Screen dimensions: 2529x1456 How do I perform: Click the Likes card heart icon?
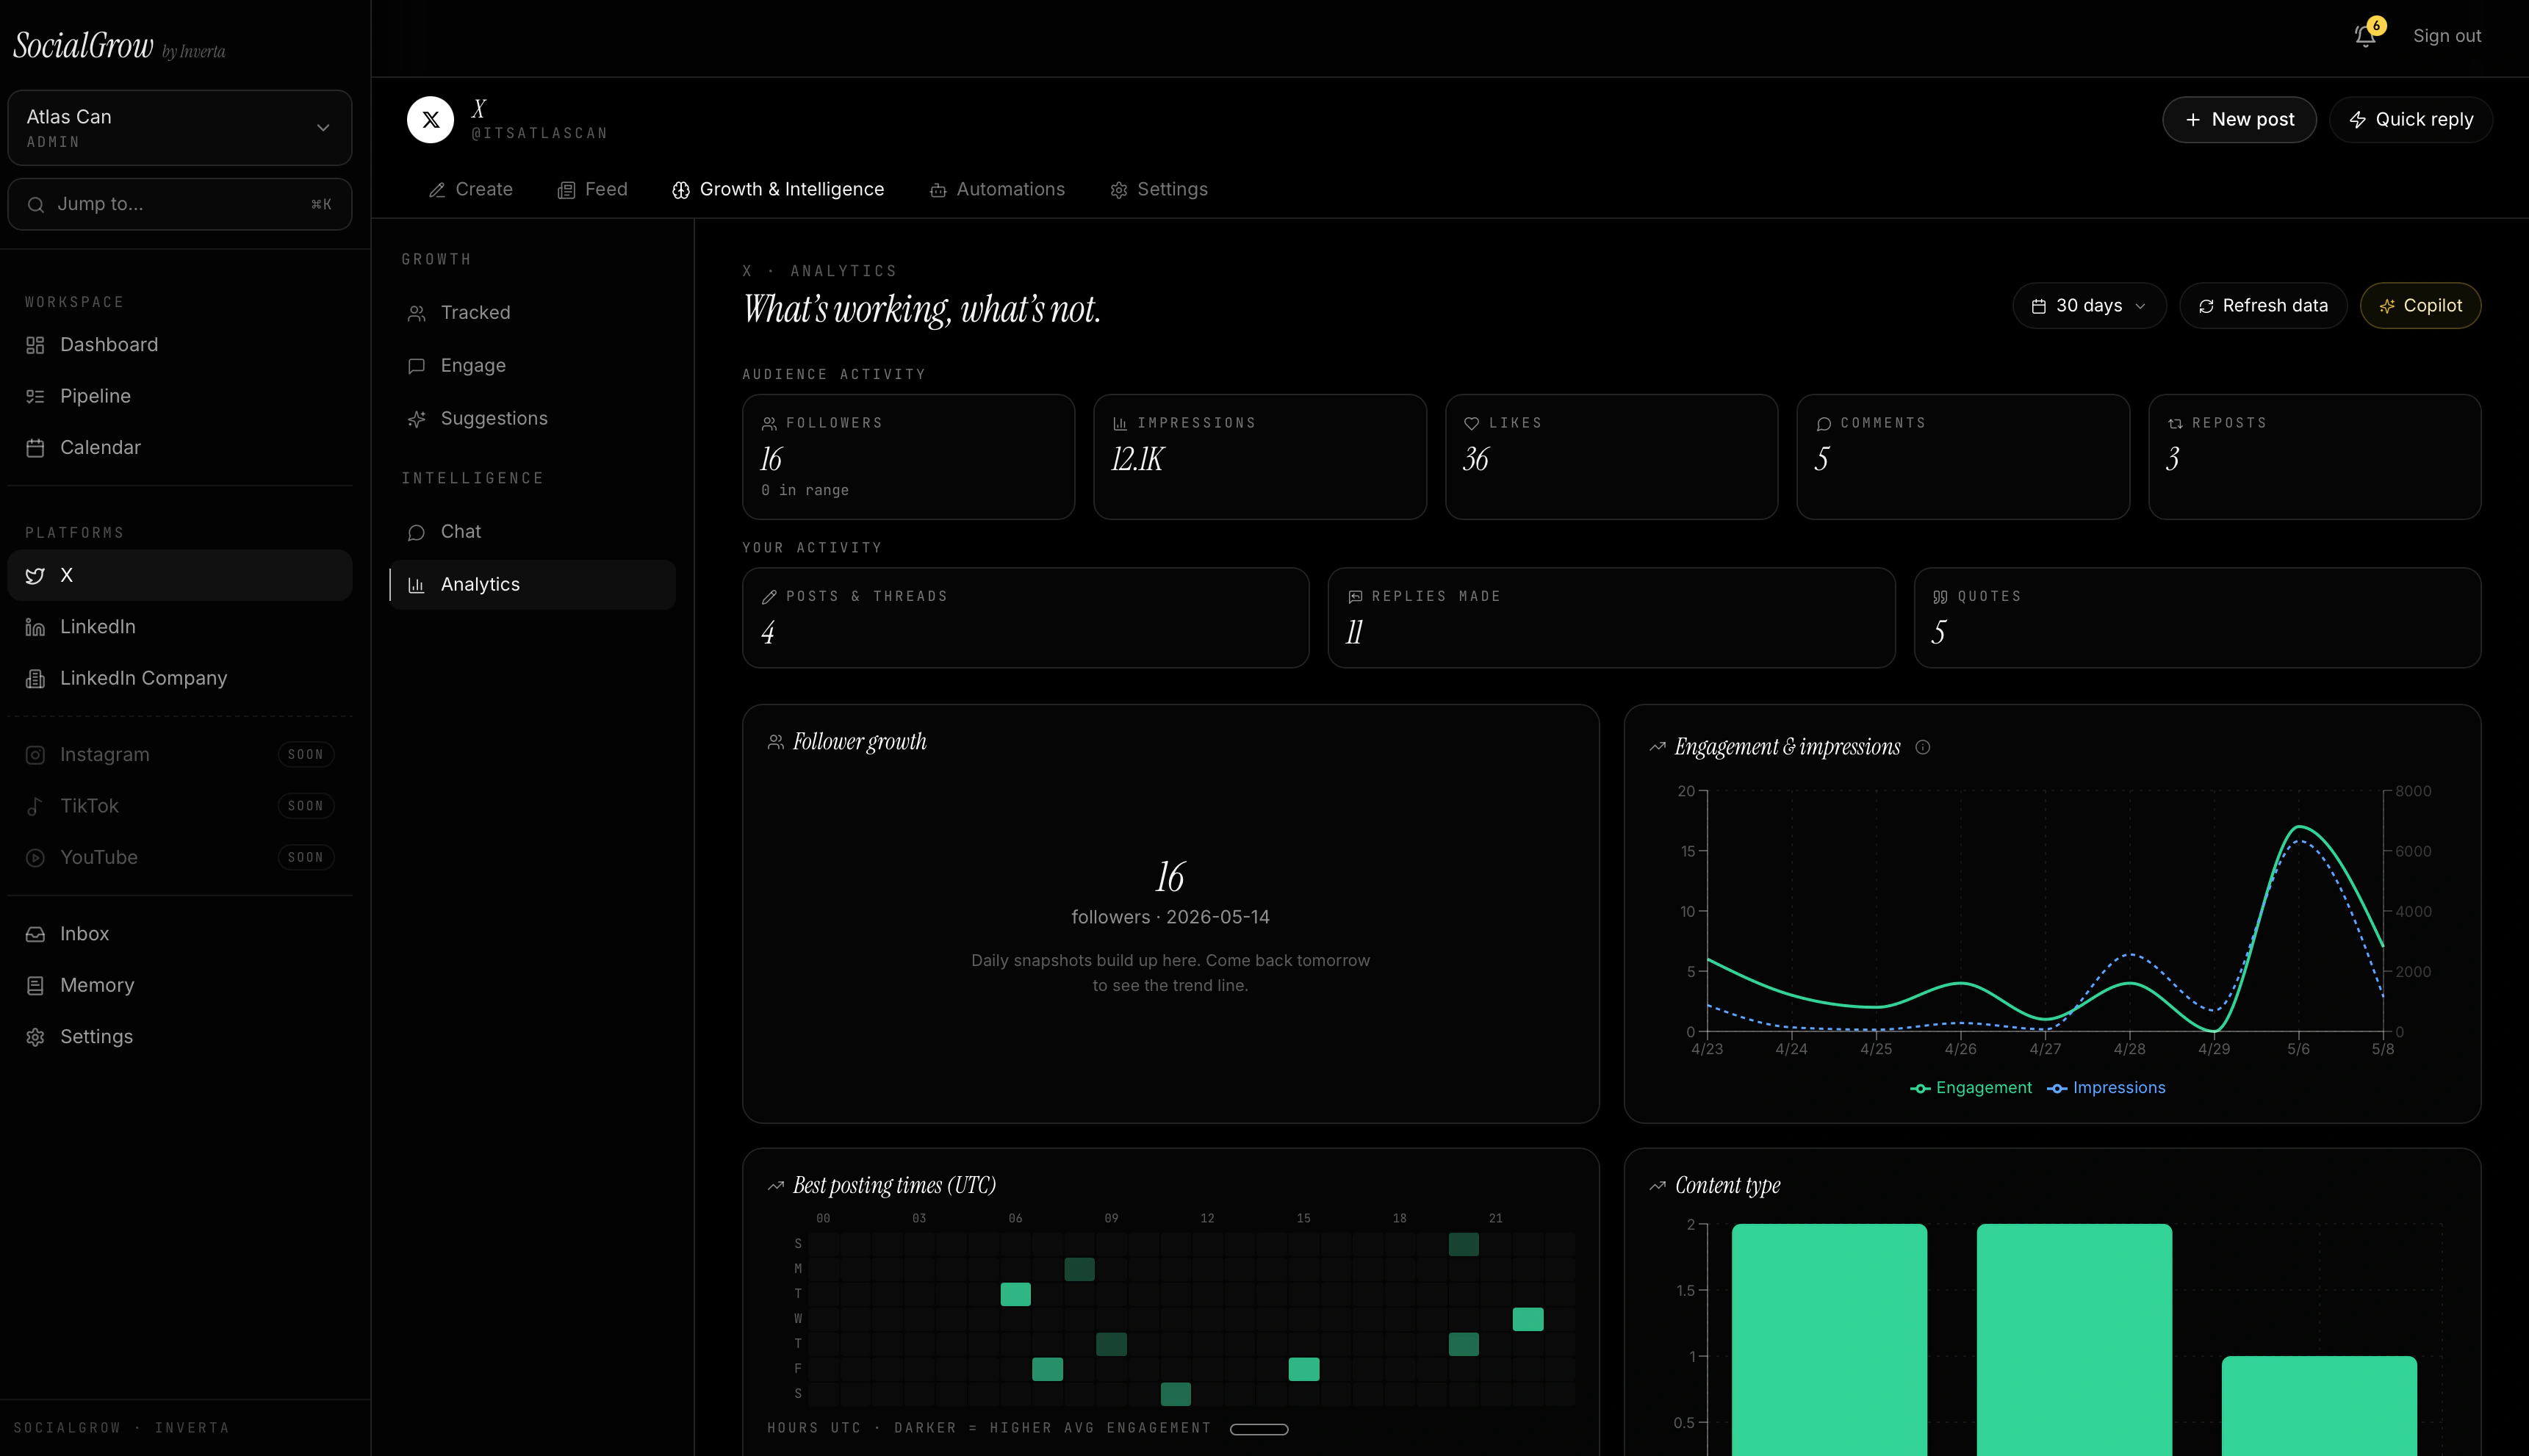point(1471,424)
